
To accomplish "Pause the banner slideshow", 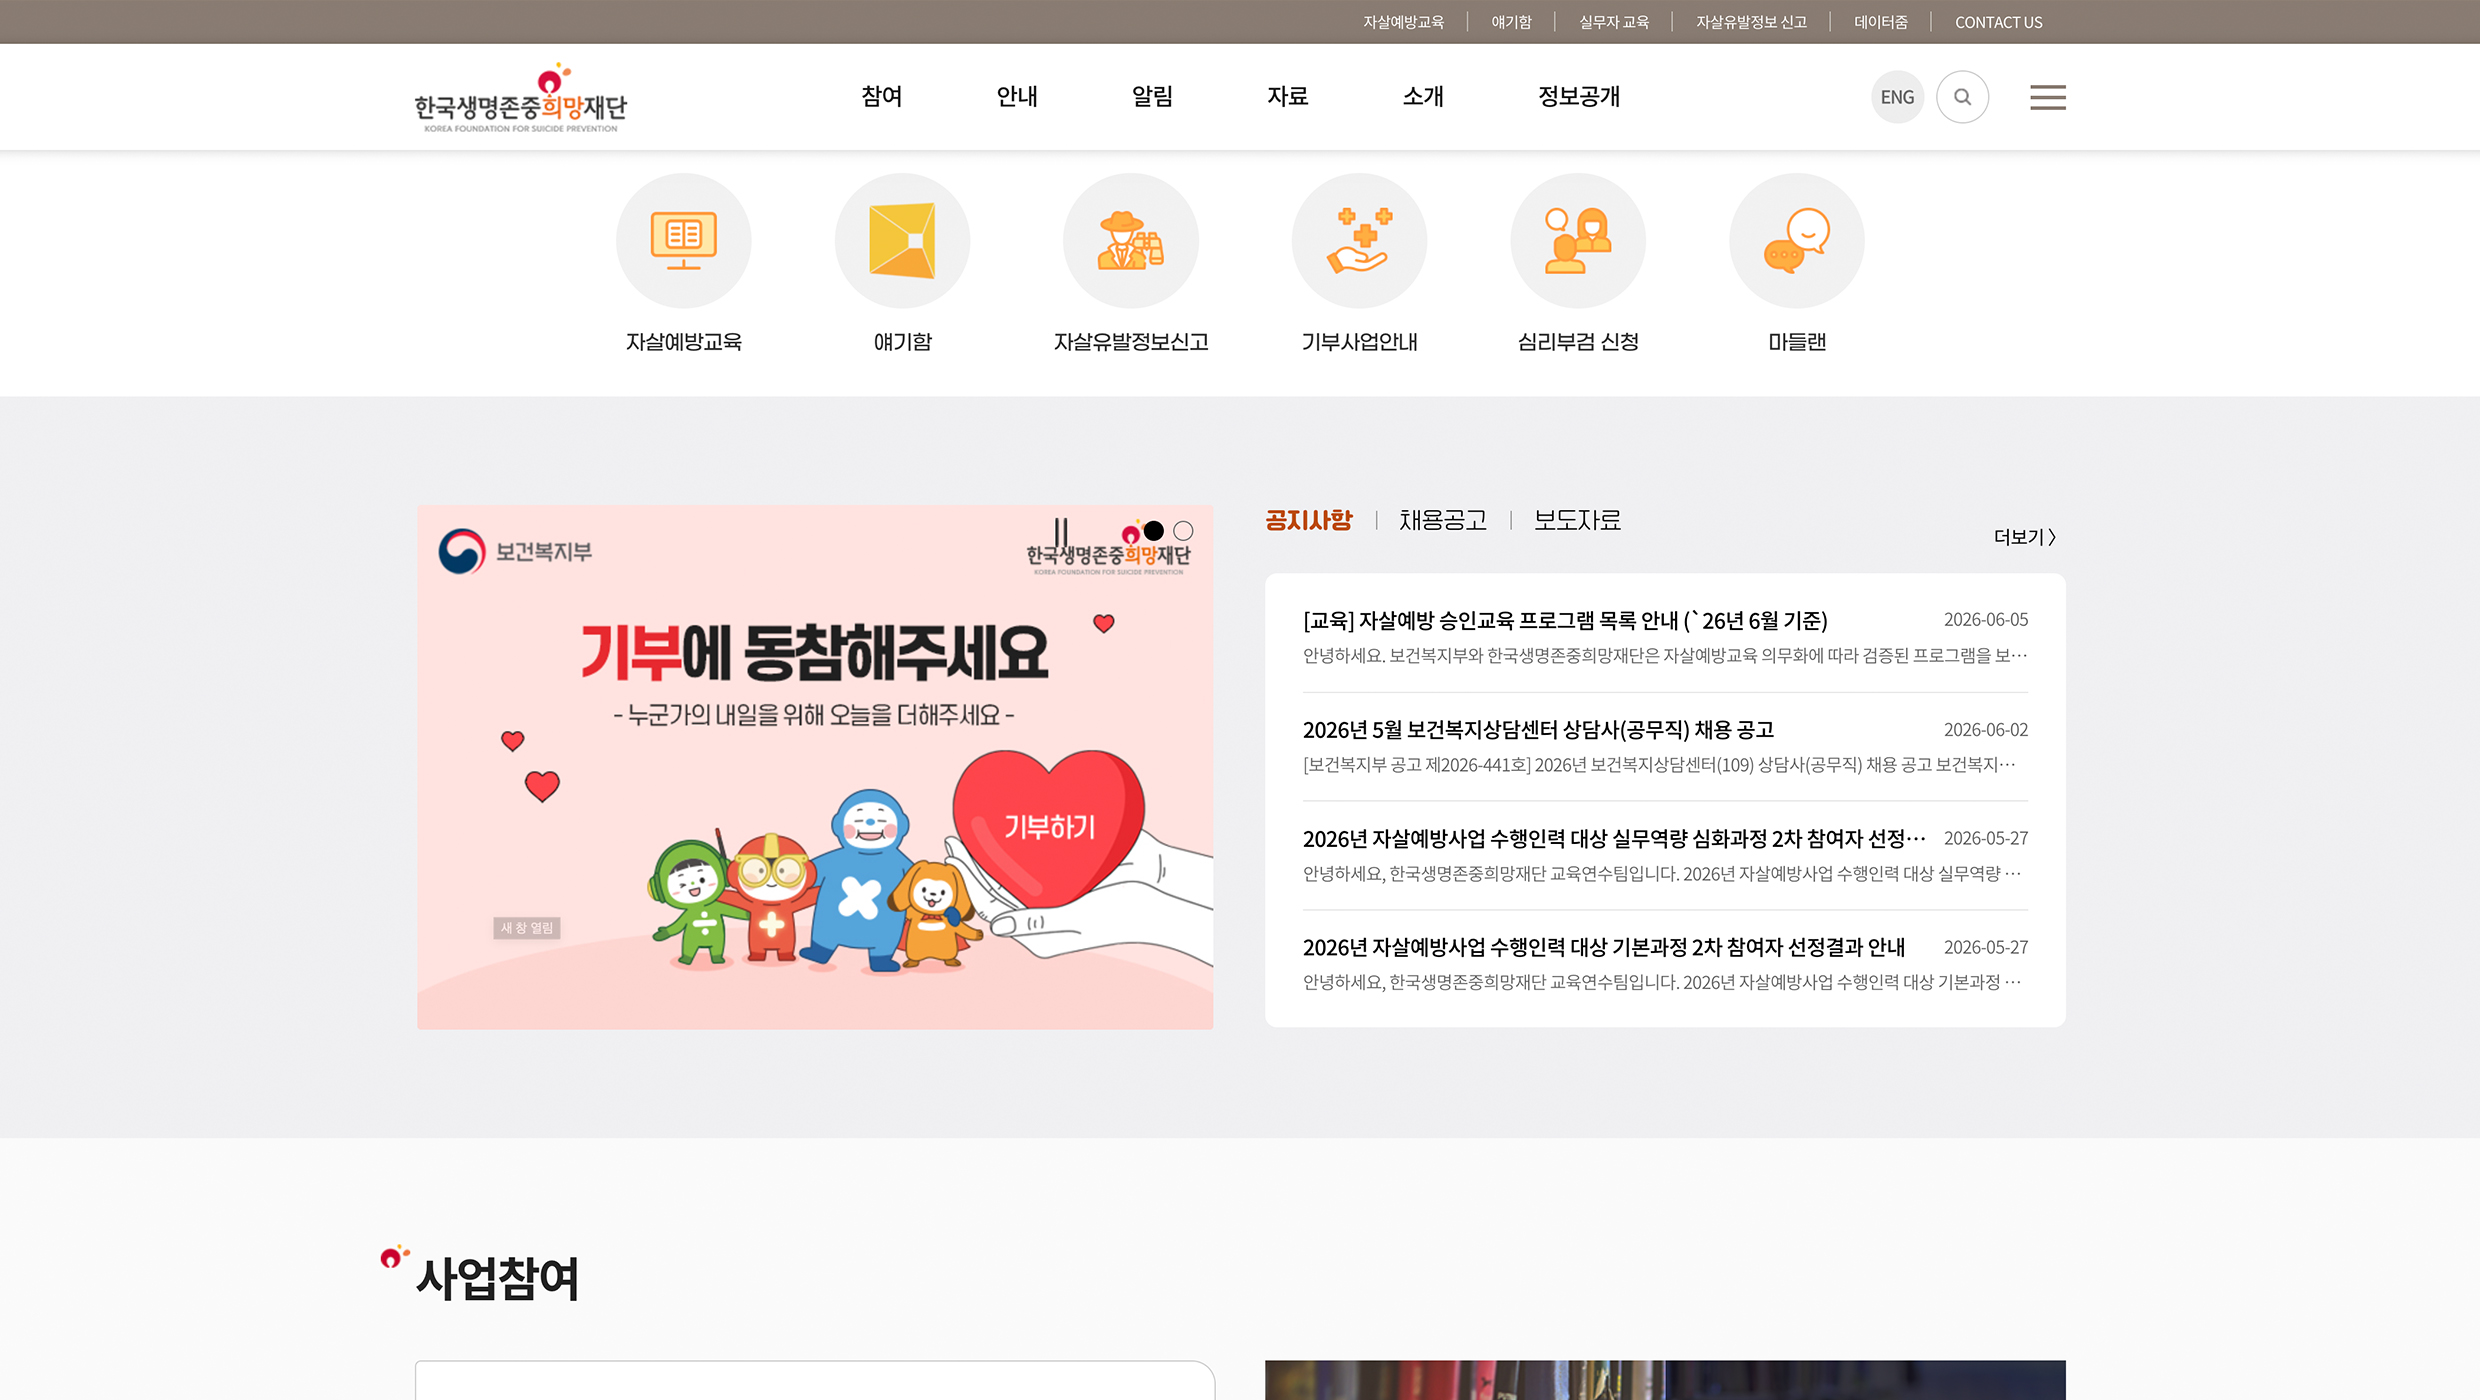I will coord(1061,531).
